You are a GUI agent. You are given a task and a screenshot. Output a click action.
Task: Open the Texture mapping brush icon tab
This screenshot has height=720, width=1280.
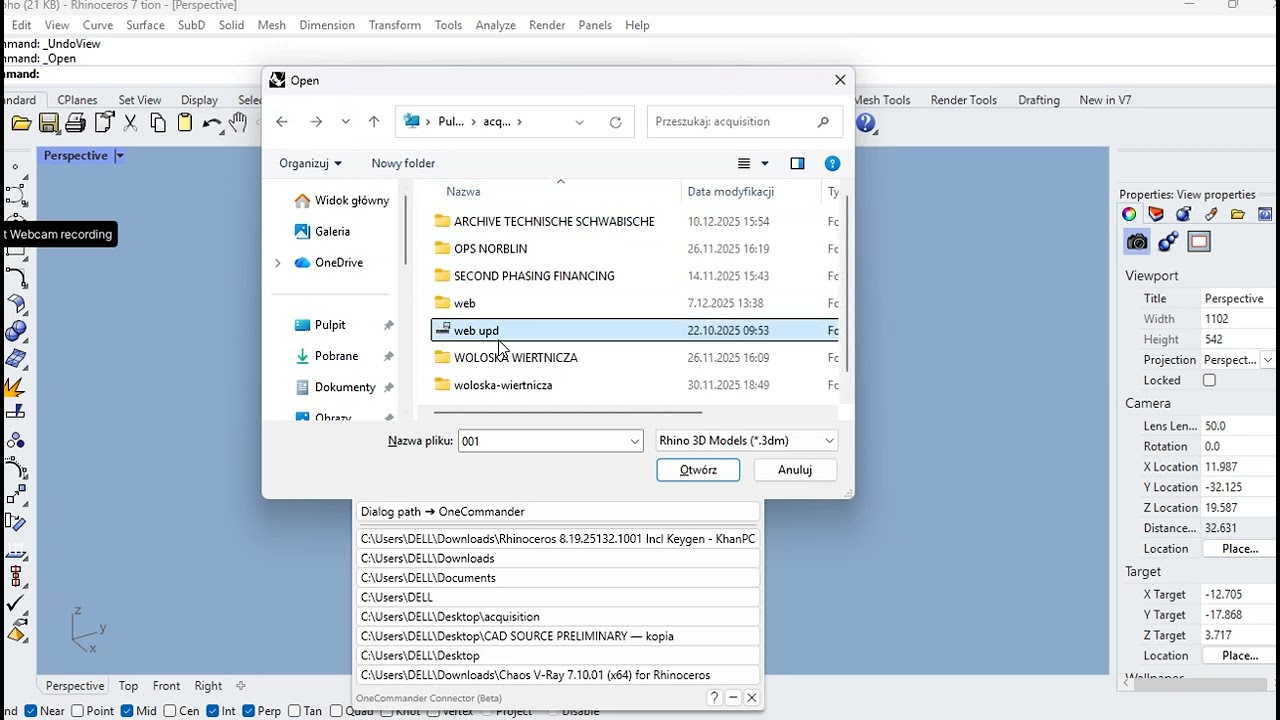(1211, 214)
